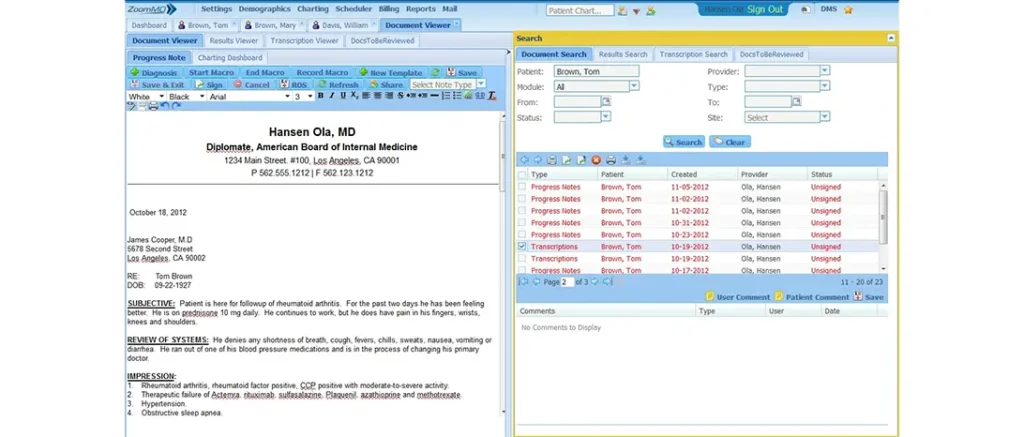Check the 10-23-2012 Progress Notes row checkbox

(522, 235)
